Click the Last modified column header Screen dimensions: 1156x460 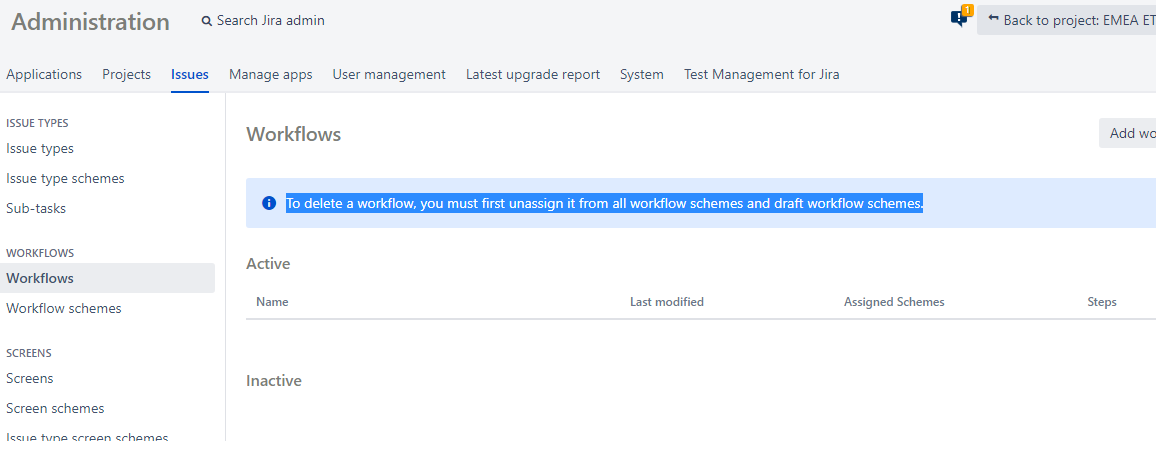[x=666, y=302]
